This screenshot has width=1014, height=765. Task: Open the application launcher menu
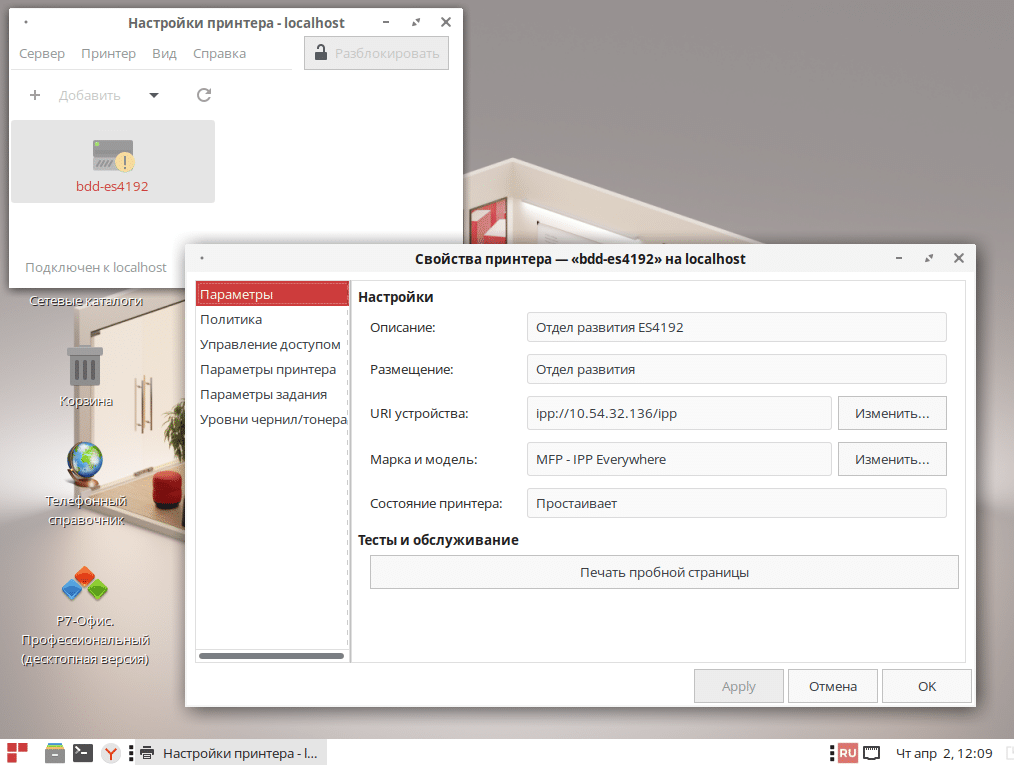(x=15, y=752)
